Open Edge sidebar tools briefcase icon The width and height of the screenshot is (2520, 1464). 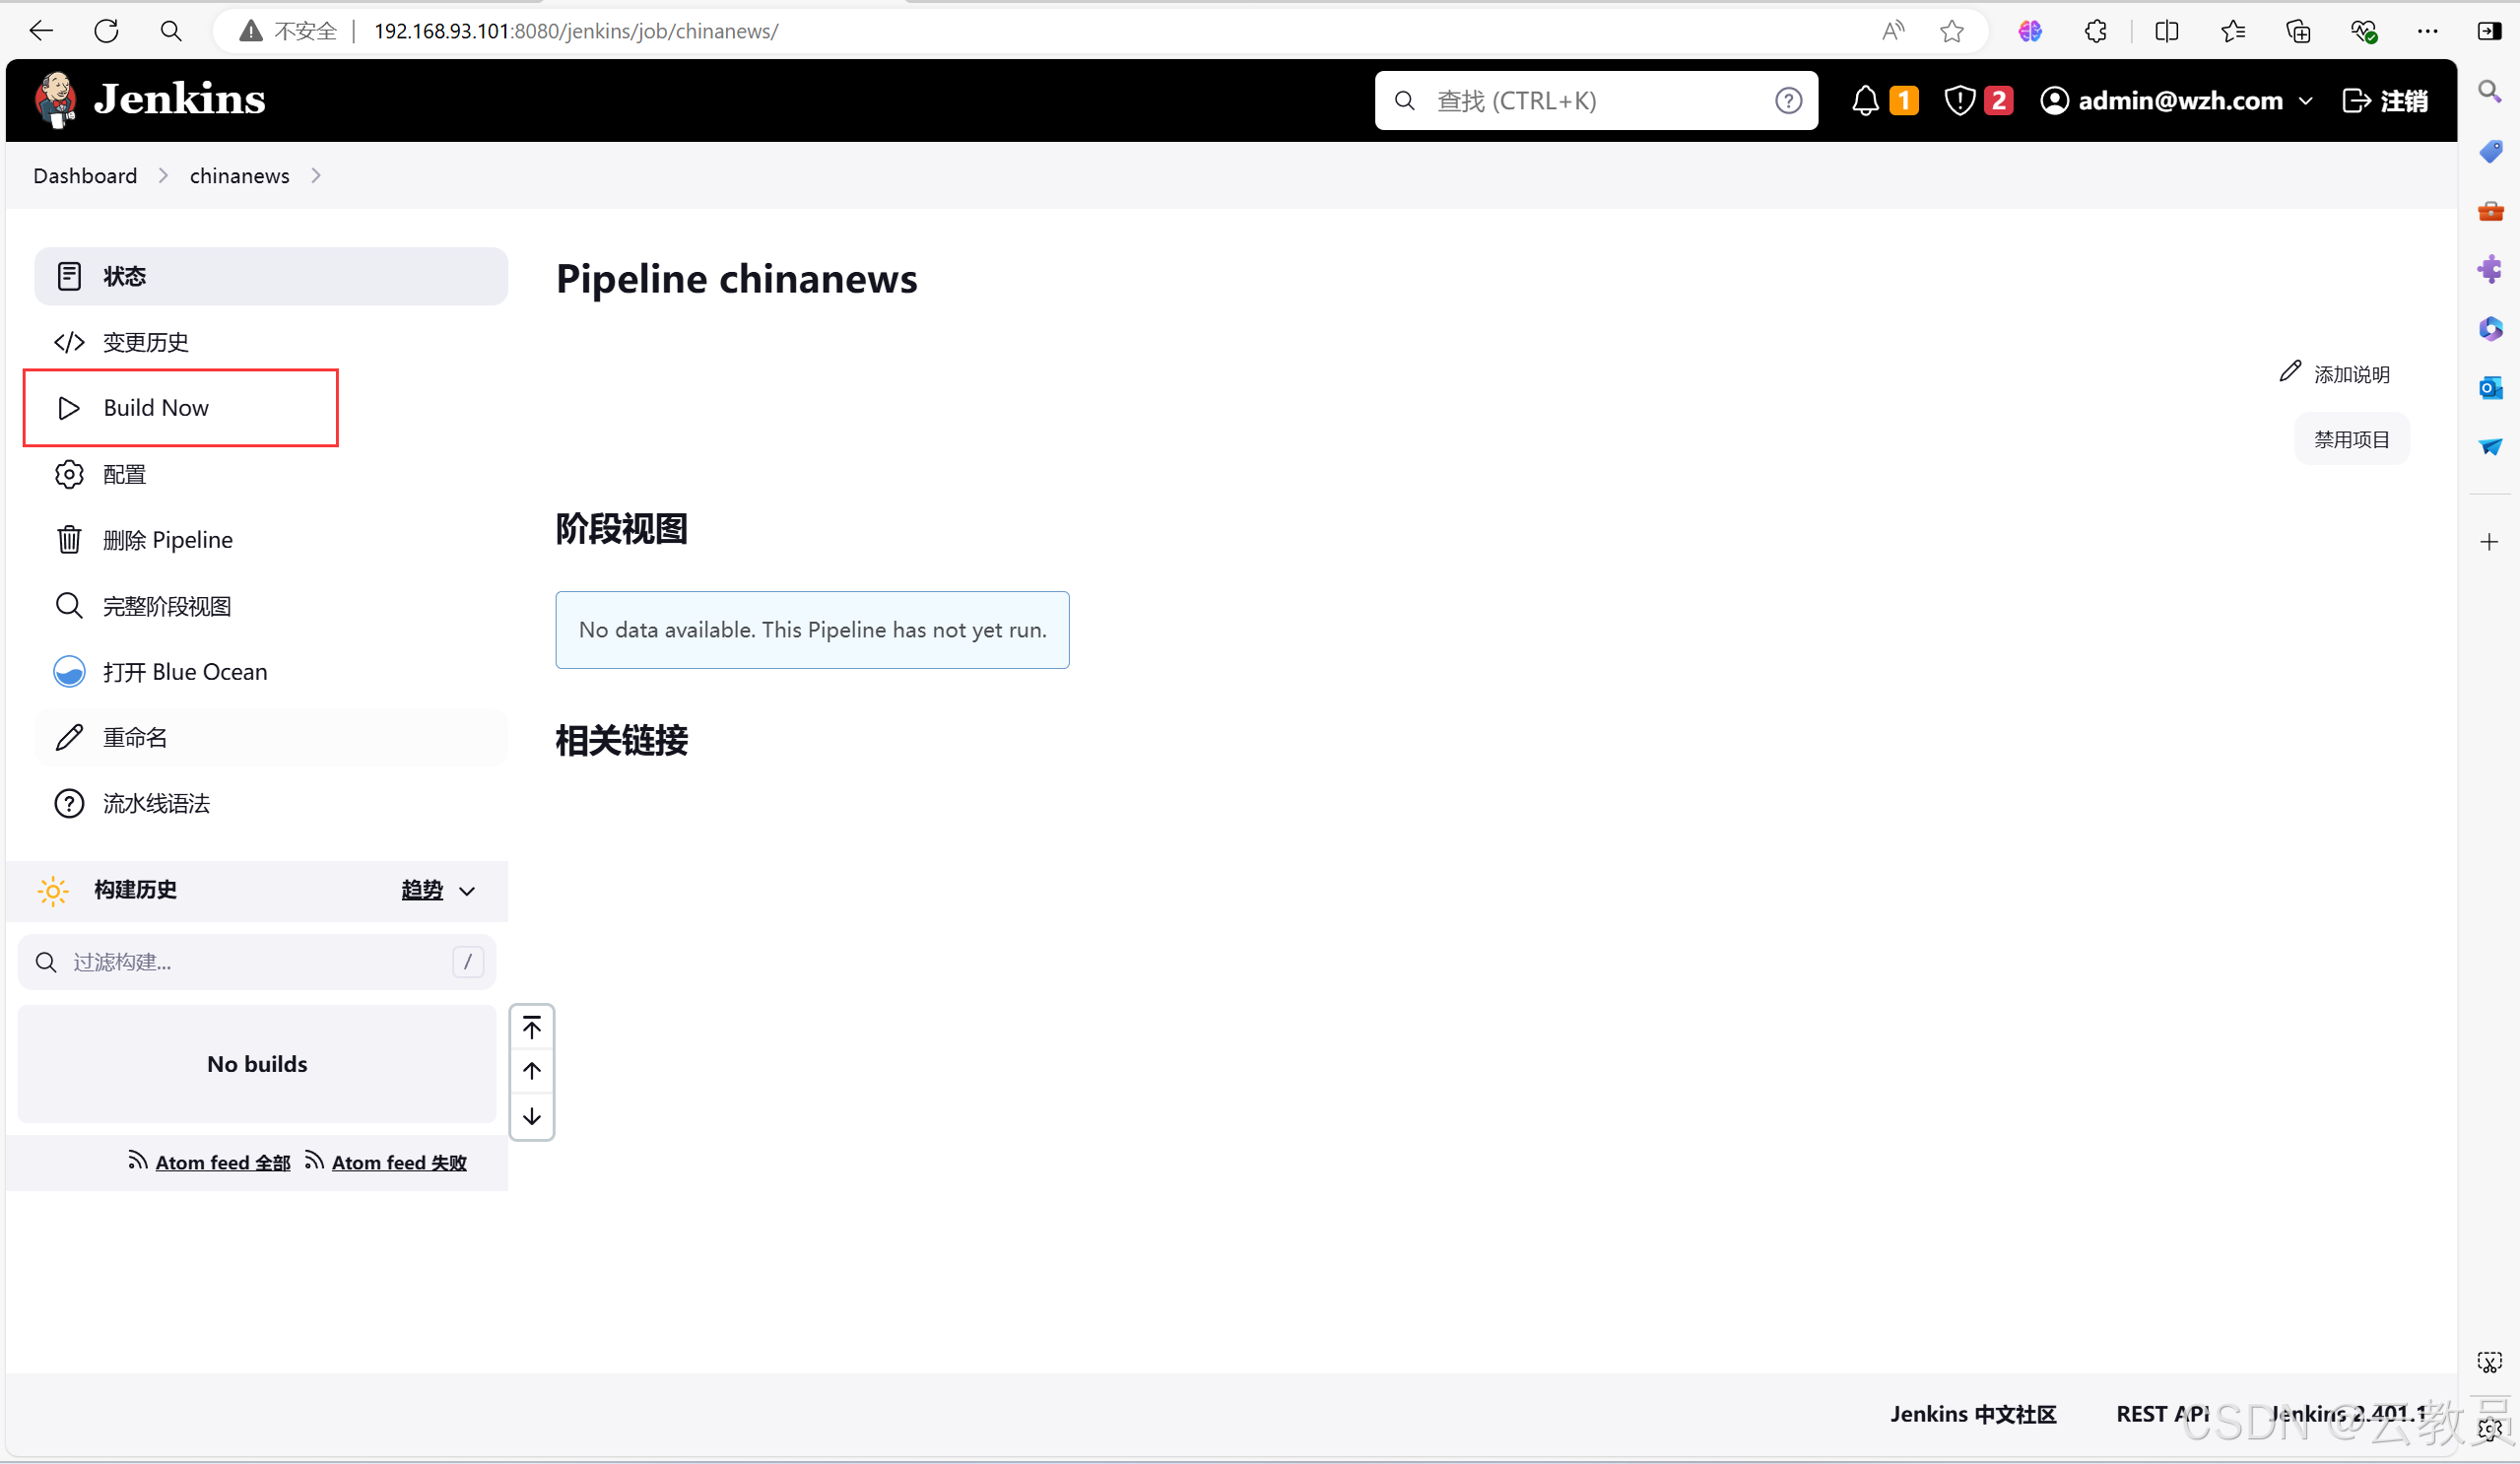click(x=2490, y=210)
